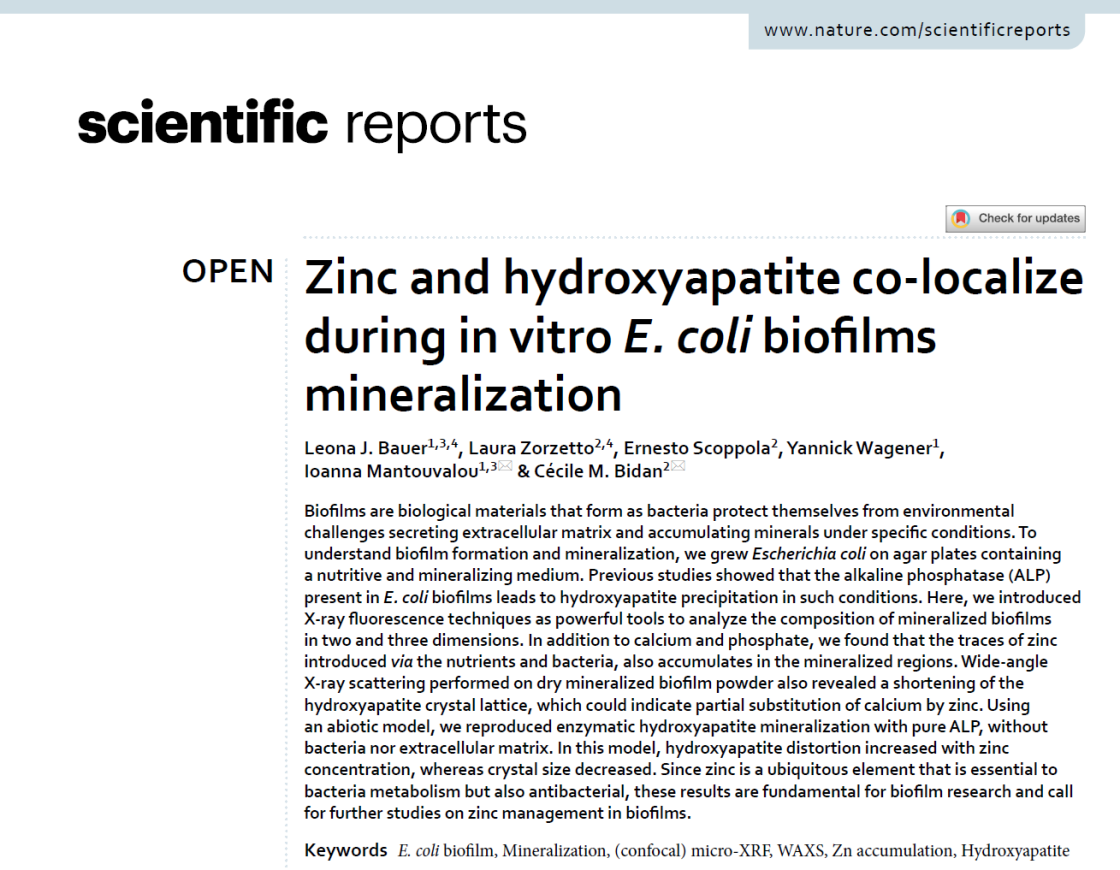Click the scientific reports journal logo
Screen dimensions: 1120x870
click(x=302, y=125)
